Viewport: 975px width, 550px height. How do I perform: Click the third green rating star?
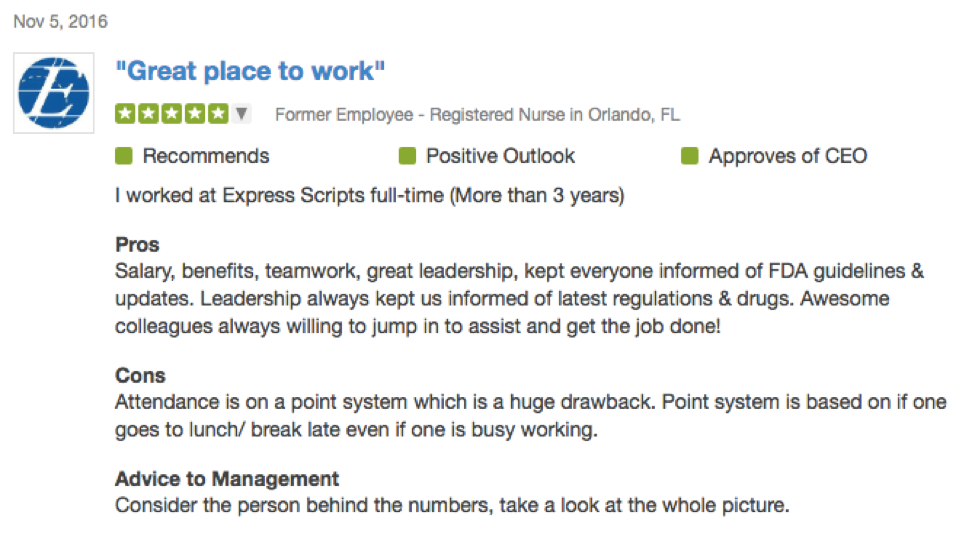point(172,114)
